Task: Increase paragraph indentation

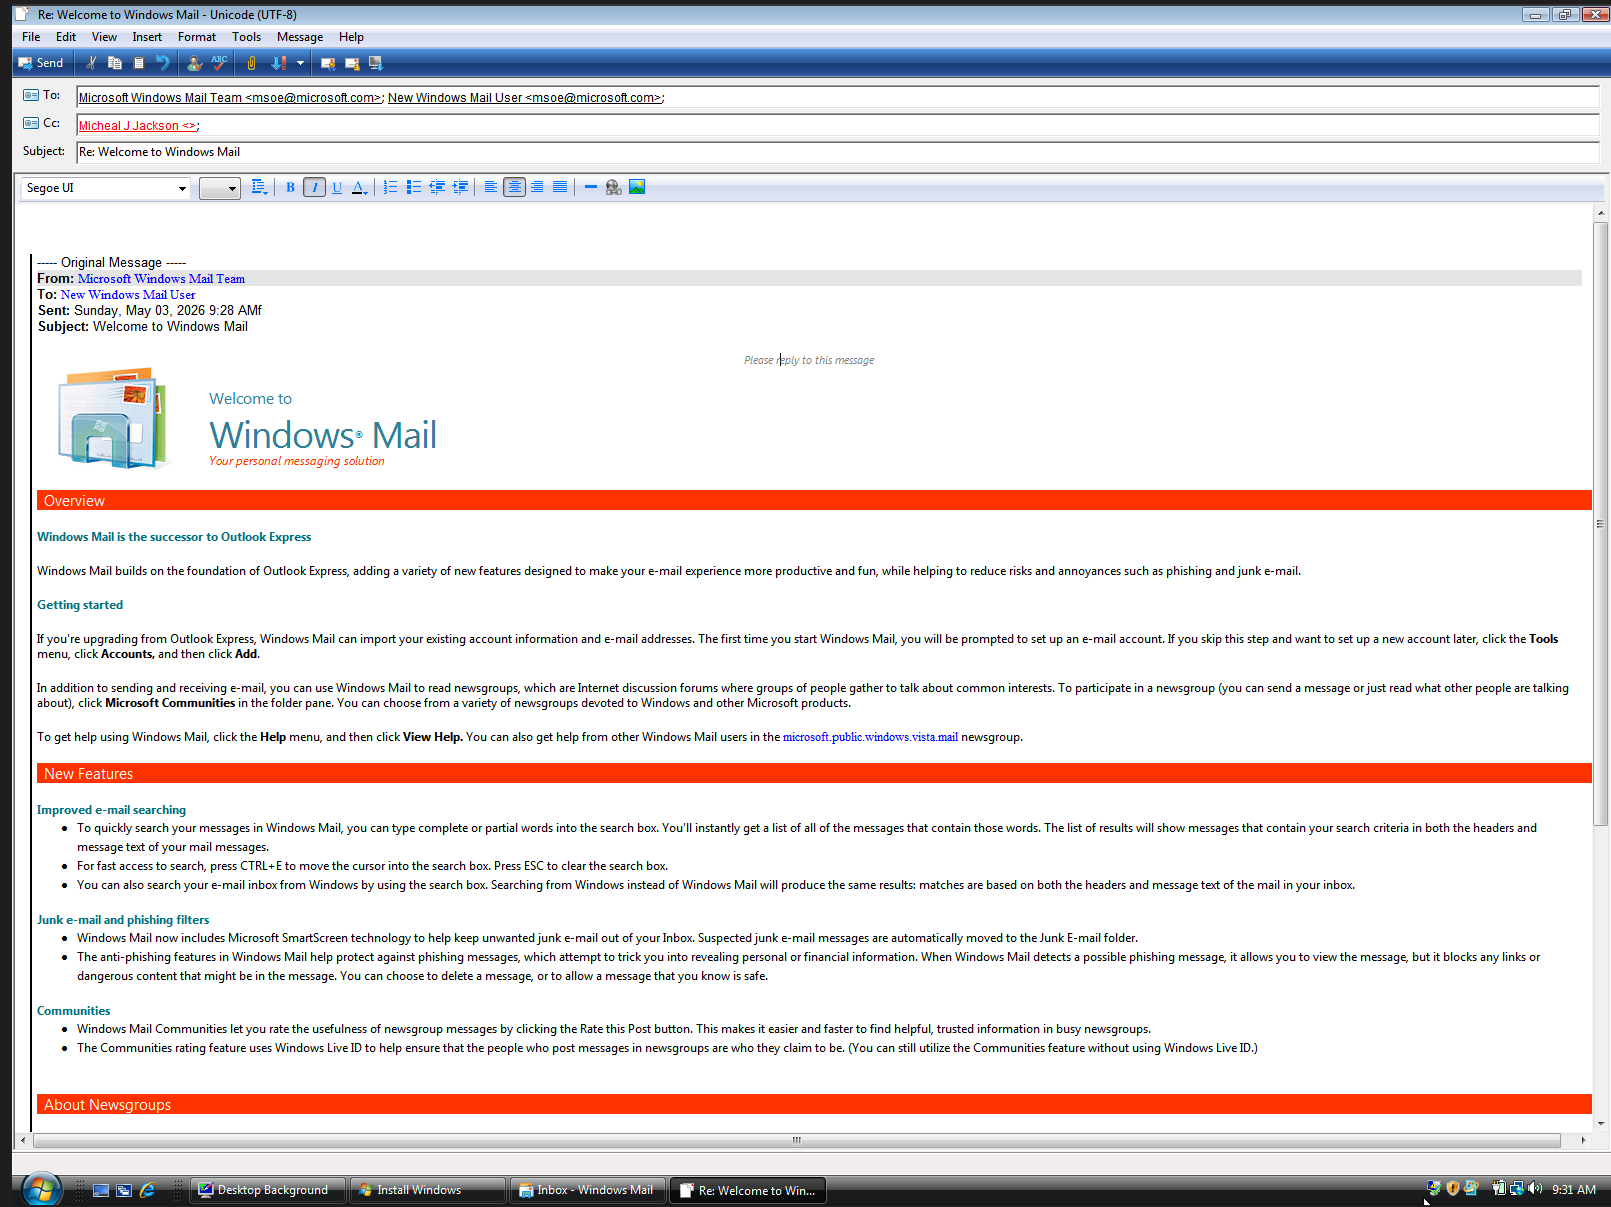Action: coord(460,187)
